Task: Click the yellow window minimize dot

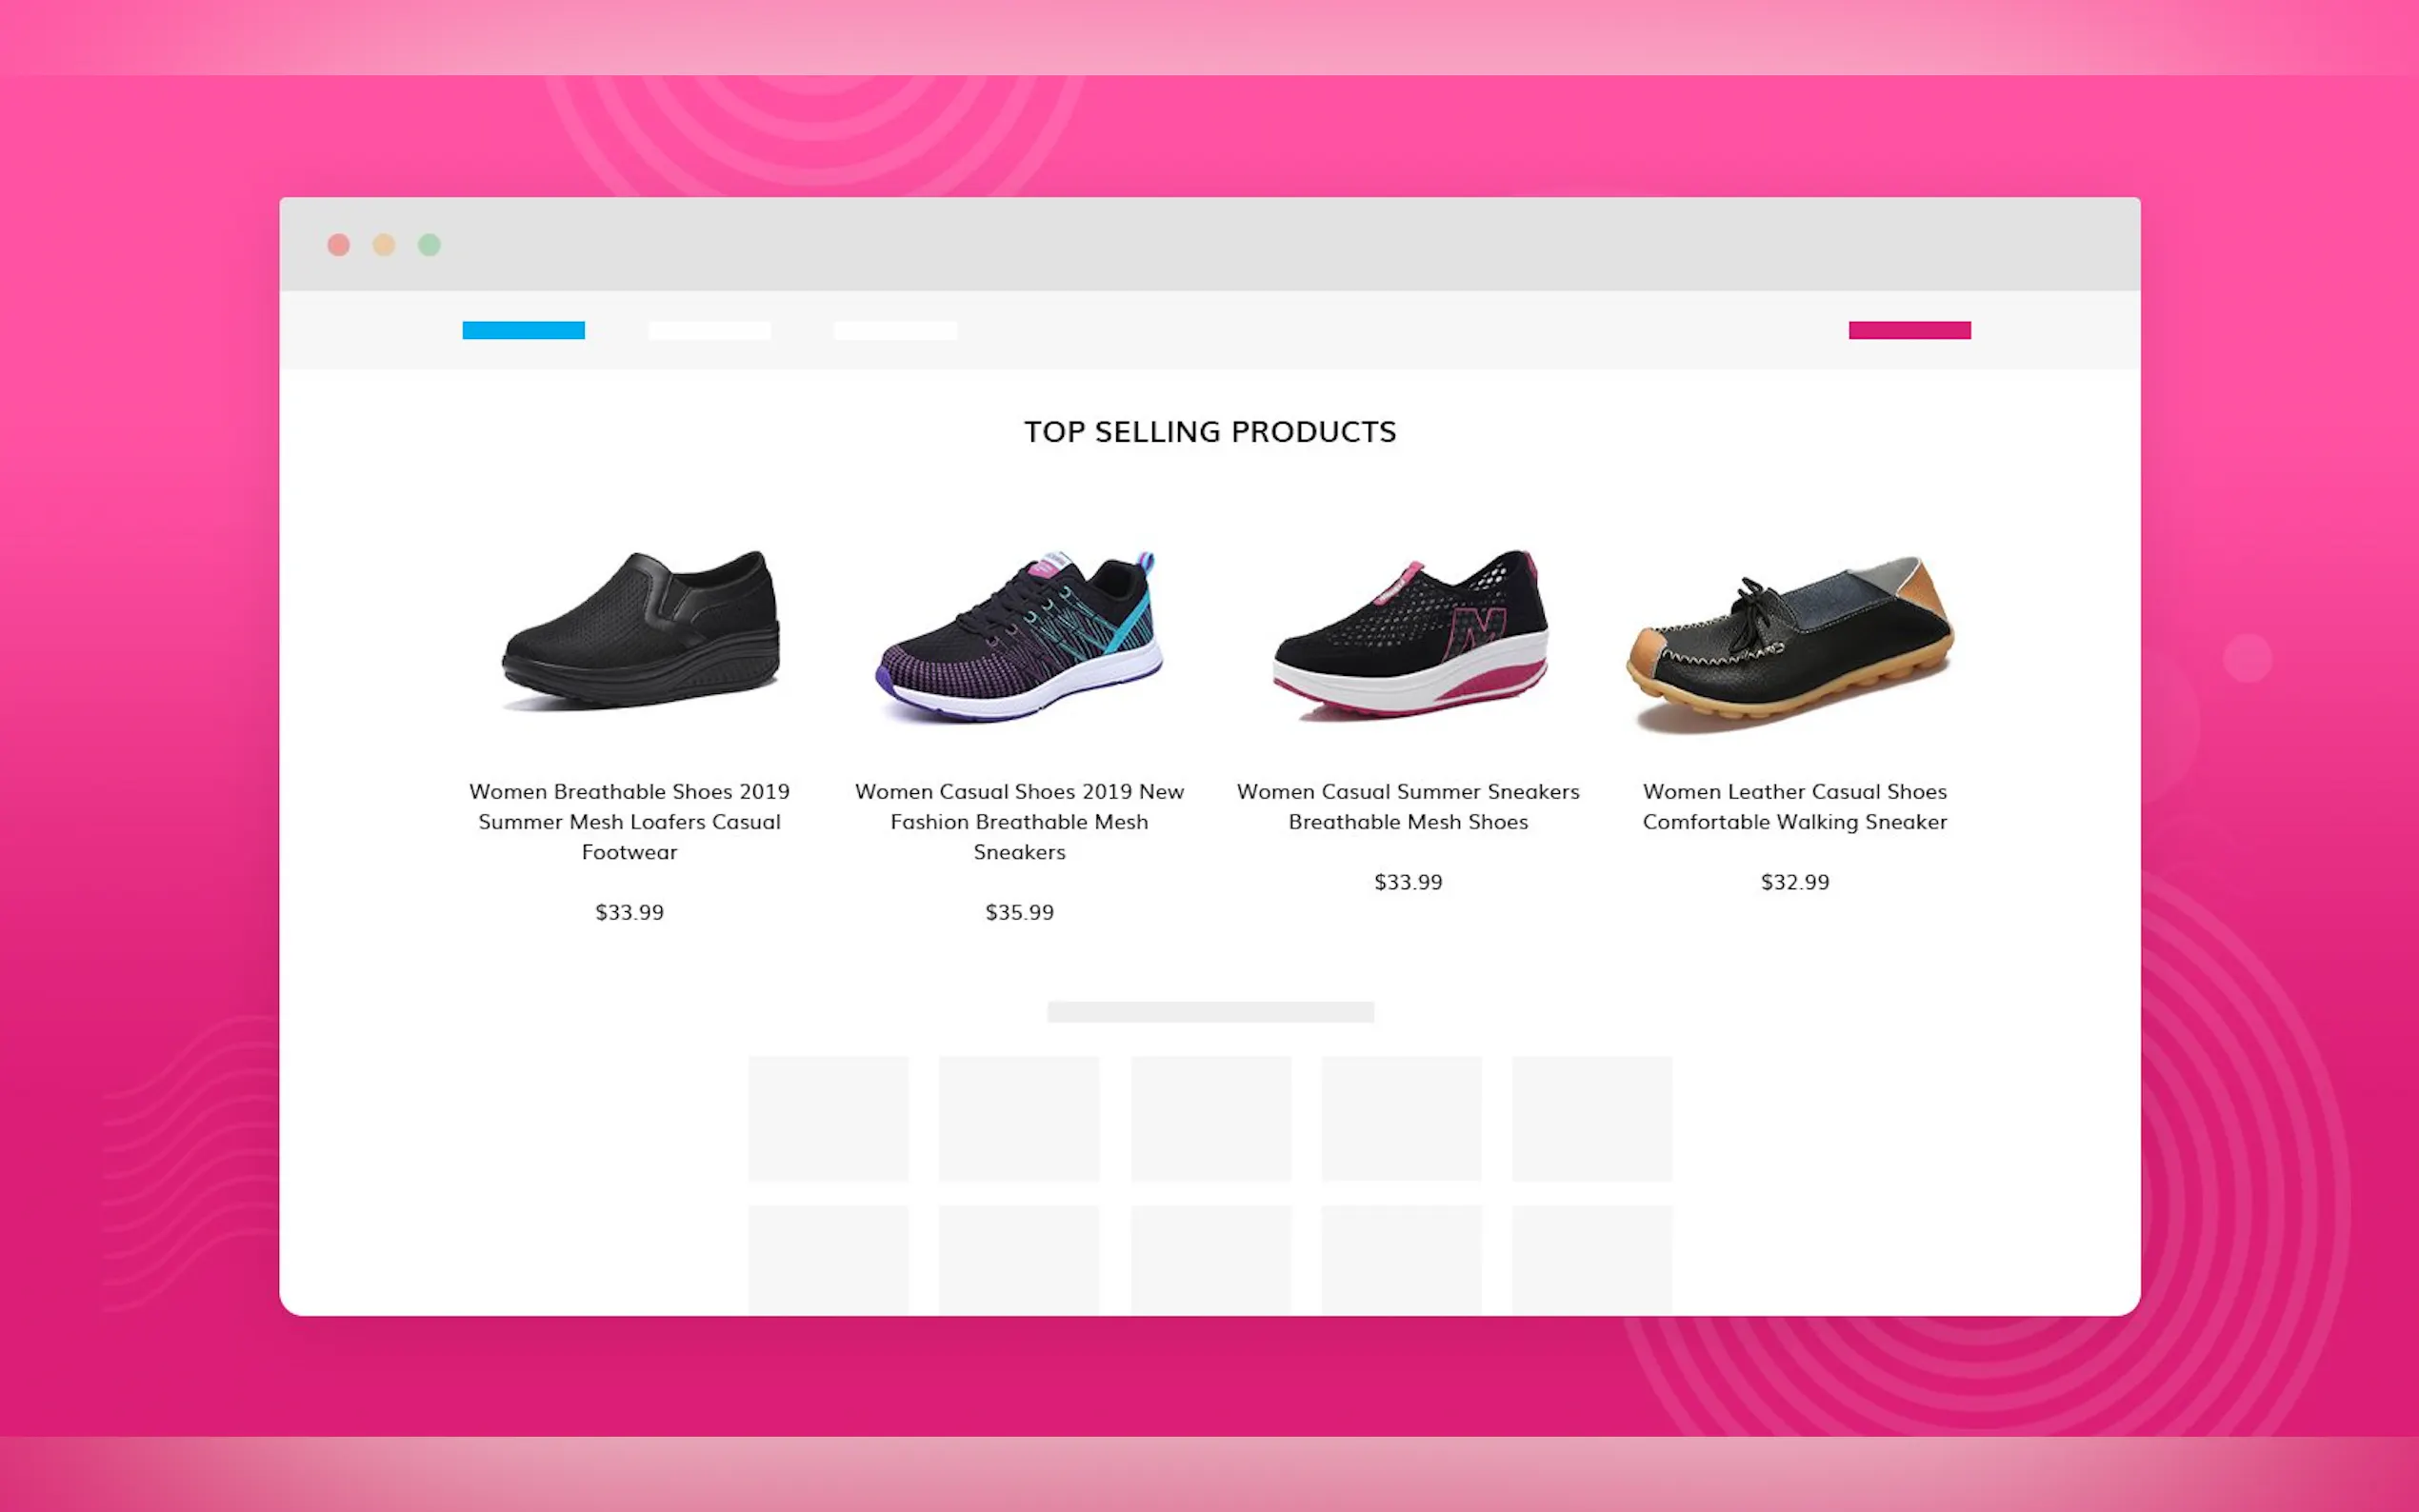Action: click(384, 245)
